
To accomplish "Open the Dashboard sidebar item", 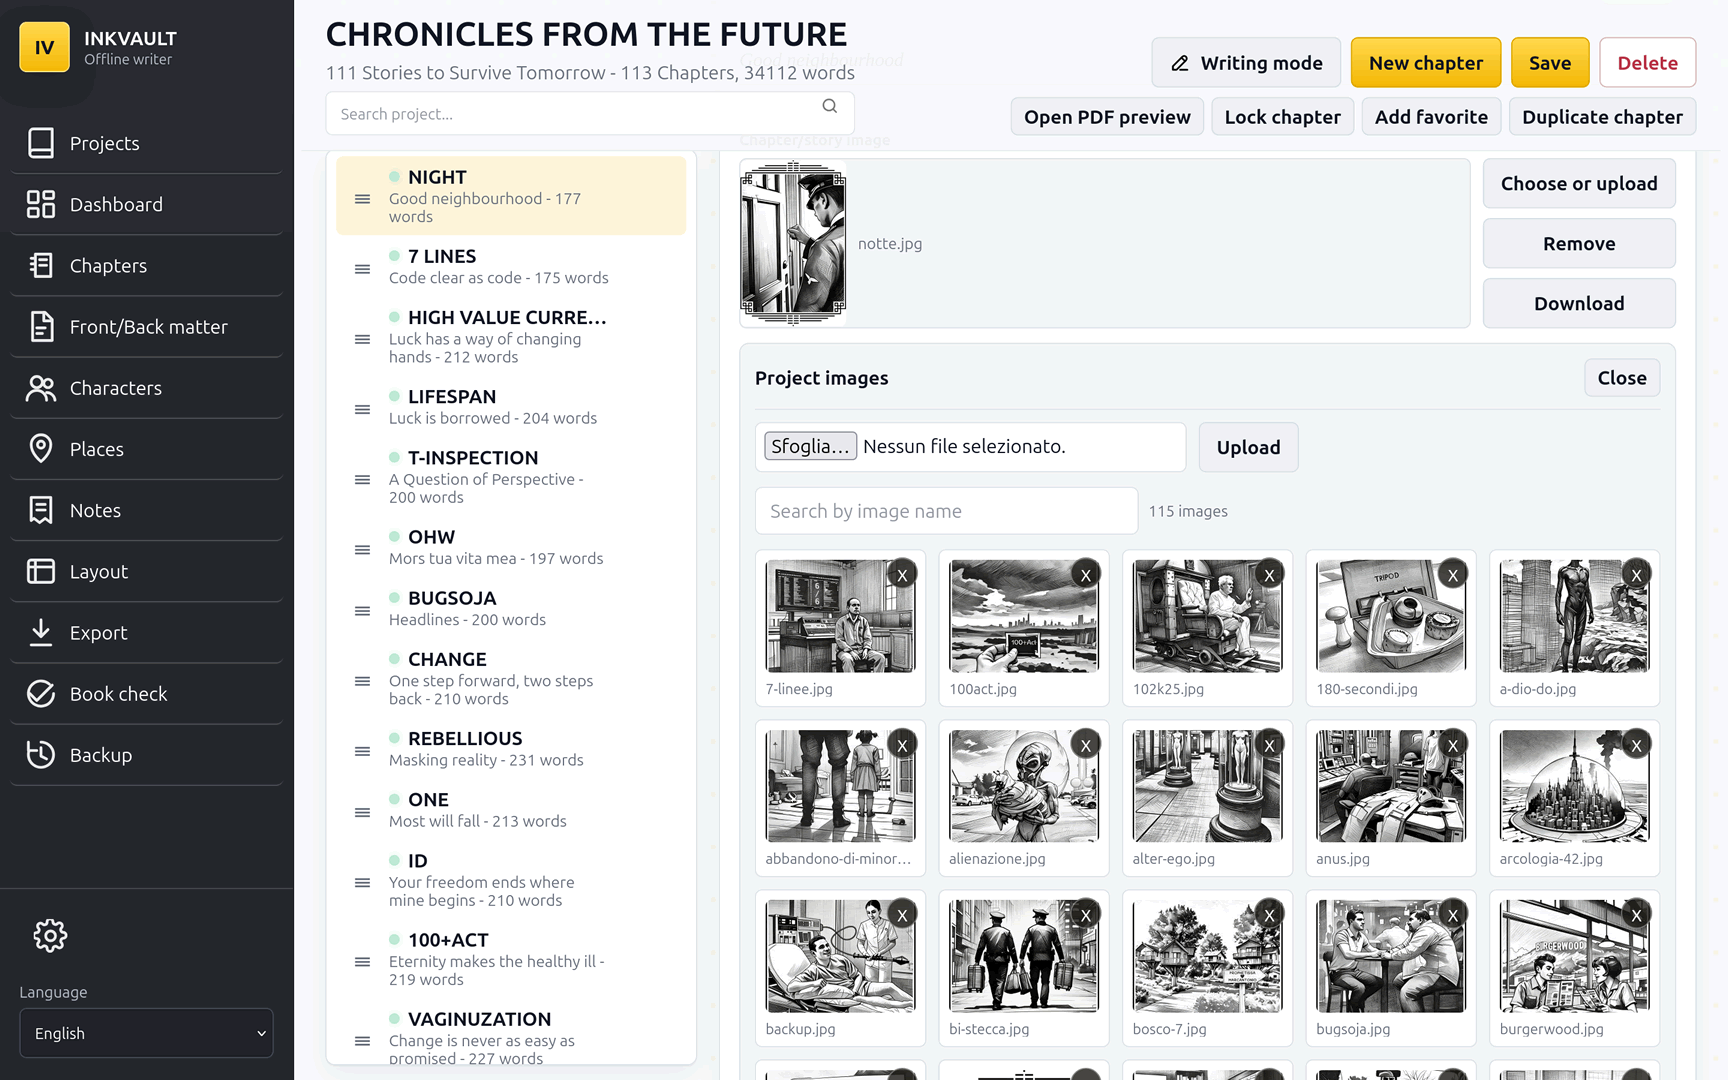I will click(x=146, y=204).
